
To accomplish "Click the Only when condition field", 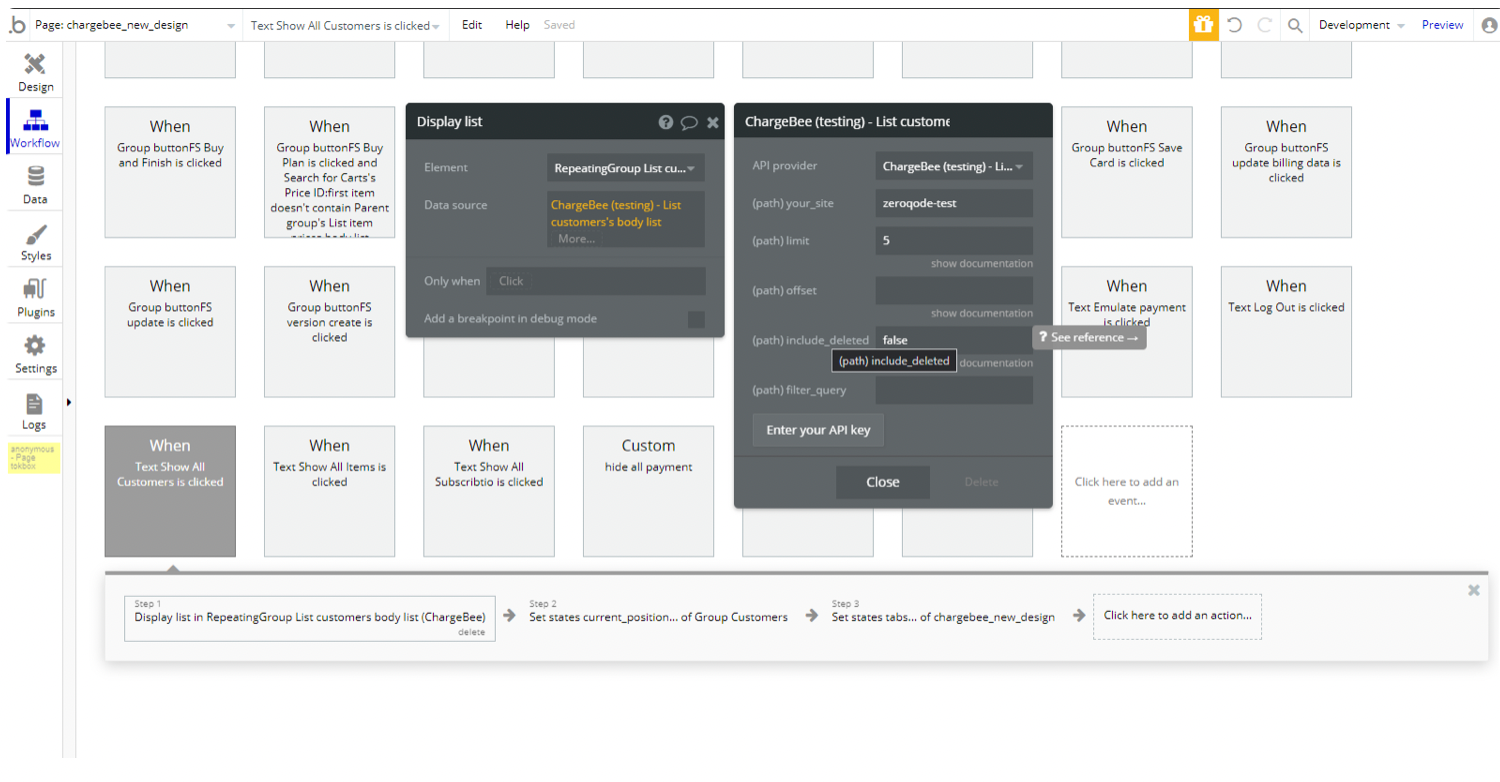I will tap(596, 281).
